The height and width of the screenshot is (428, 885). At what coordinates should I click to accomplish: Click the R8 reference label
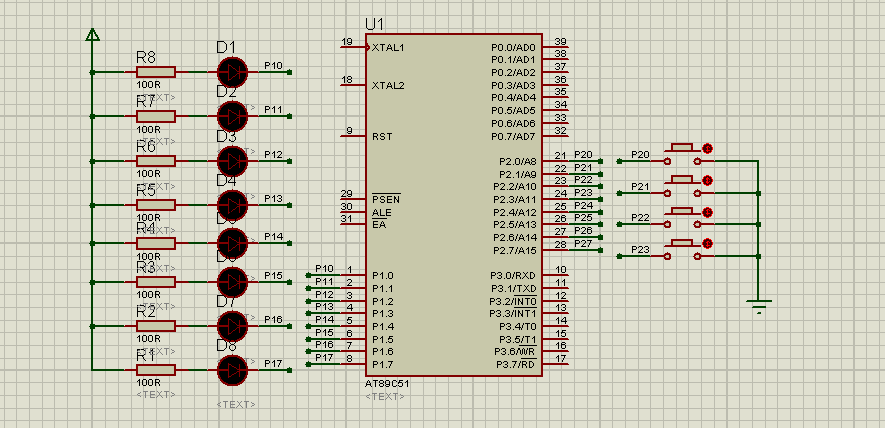point(146,58)
